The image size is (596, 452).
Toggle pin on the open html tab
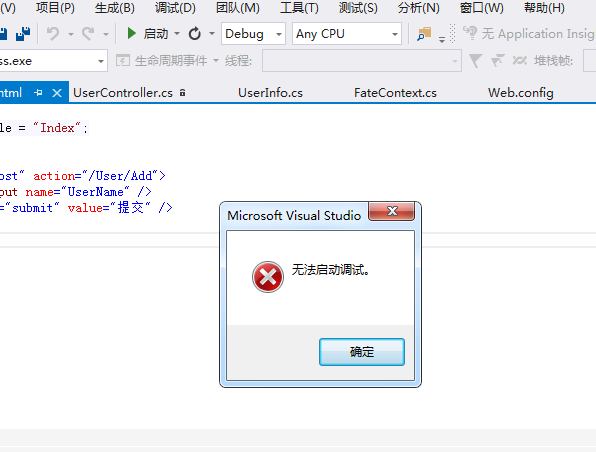click(38, 92)
